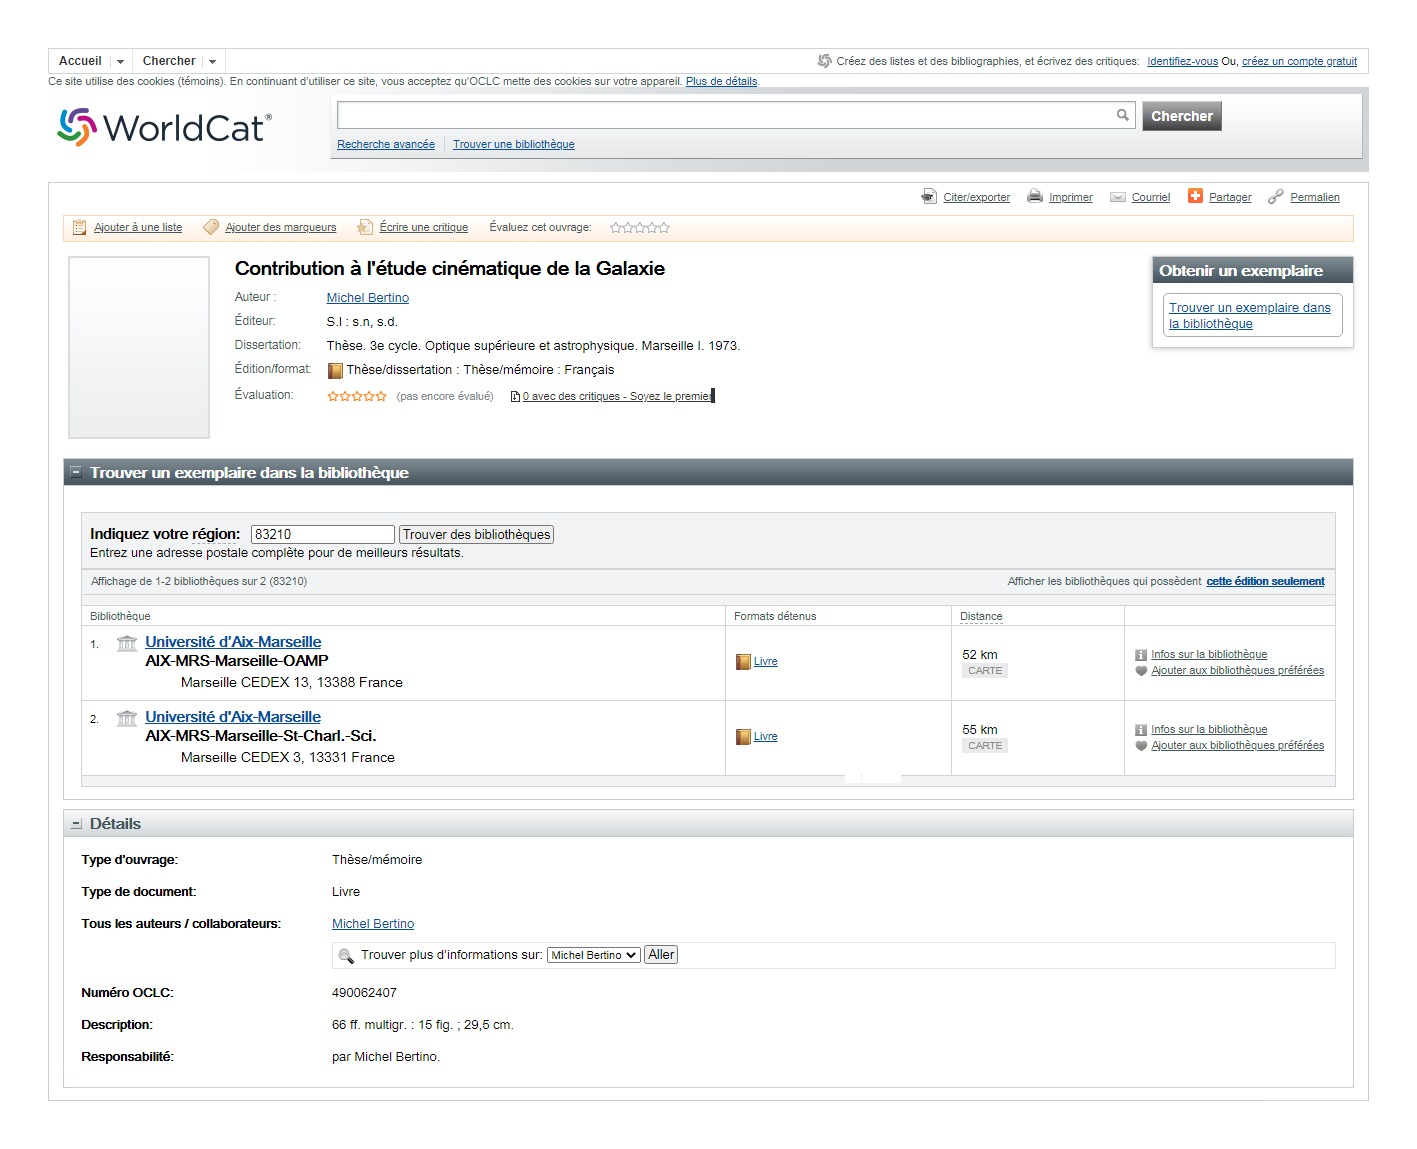Click the Distance column header
This screenshot has width=1417, height=1149.
click(x=981, y=617)
